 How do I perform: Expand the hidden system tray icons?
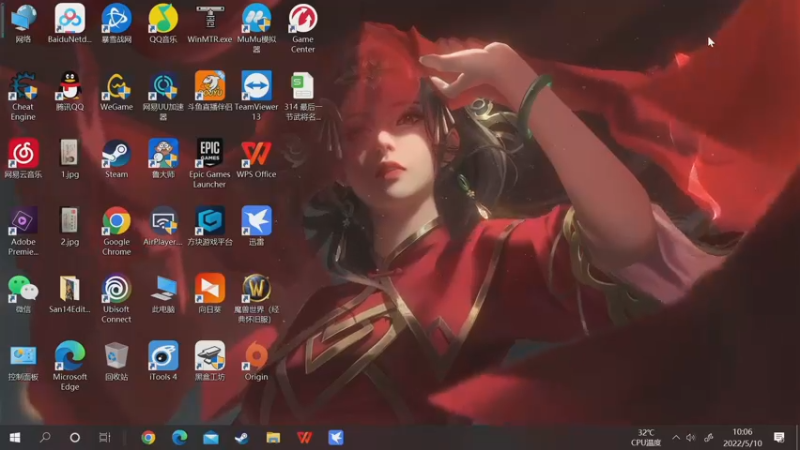(x=676, y=437)
